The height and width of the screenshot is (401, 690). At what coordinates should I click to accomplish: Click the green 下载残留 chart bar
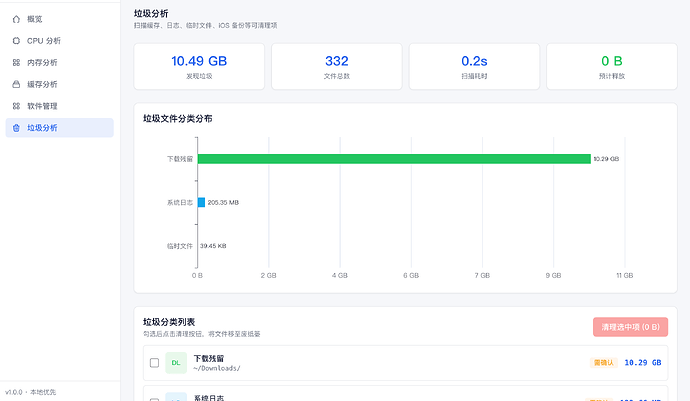[394, 159]
